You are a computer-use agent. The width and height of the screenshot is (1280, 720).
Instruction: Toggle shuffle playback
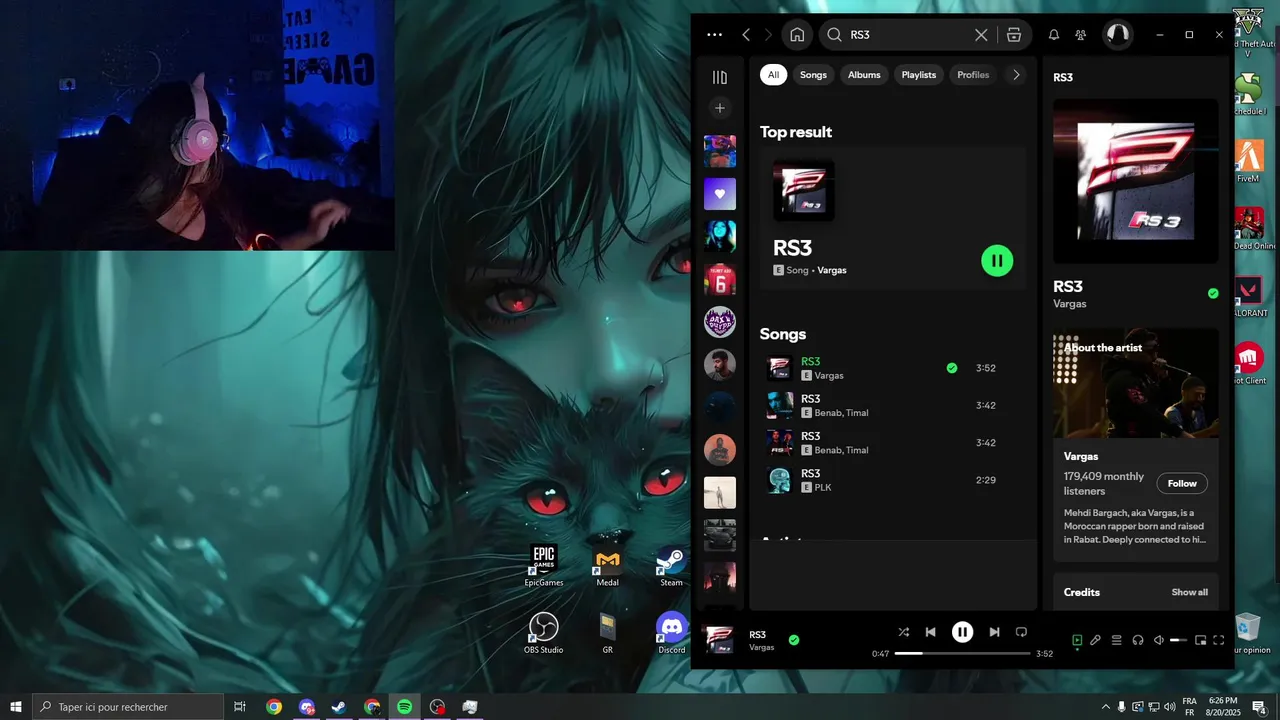(x=904, y=632)
